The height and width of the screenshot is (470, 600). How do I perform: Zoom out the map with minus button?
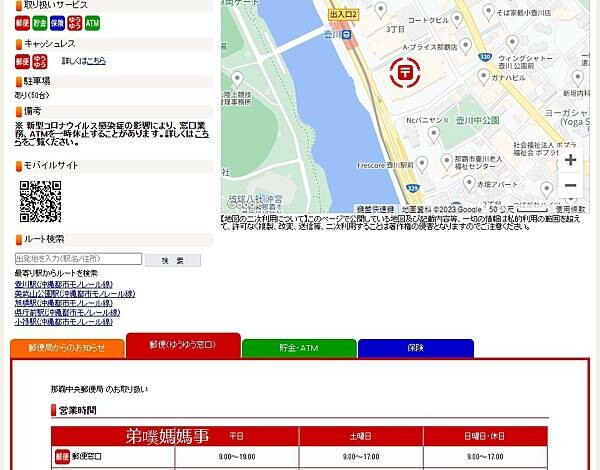(570, 186)
